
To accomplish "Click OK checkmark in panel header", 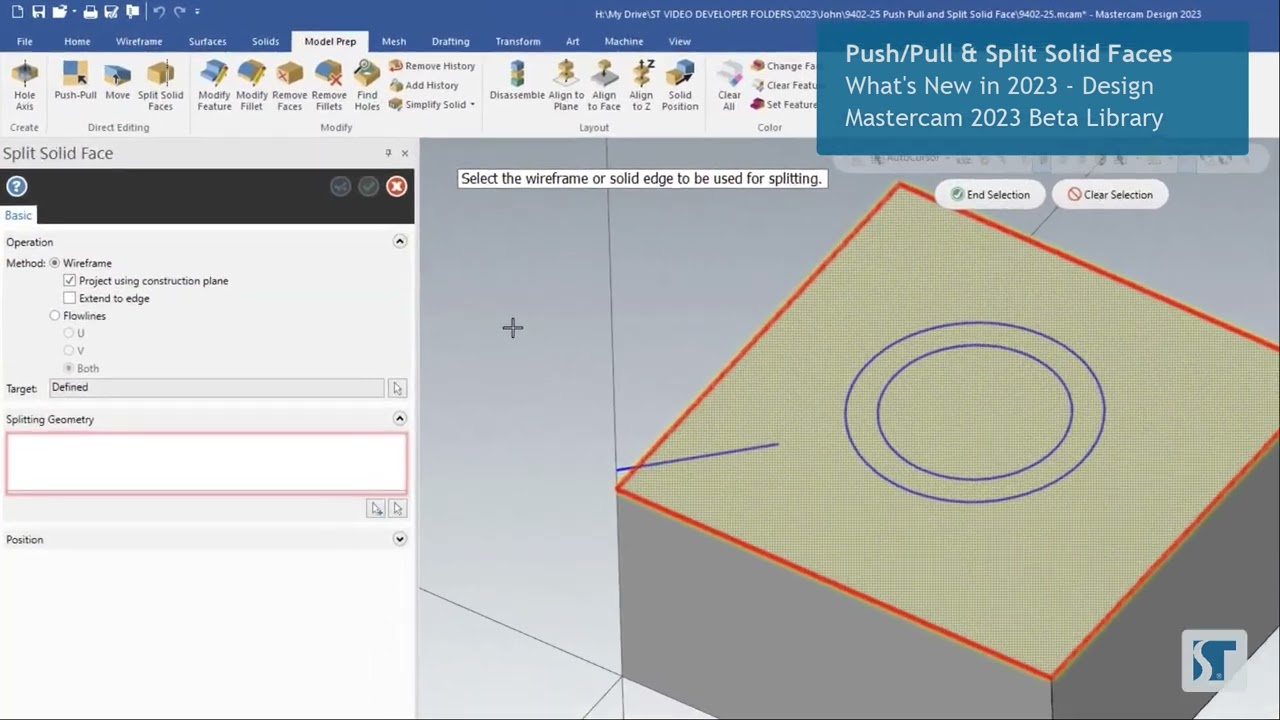I will click(x=369, y=186).
